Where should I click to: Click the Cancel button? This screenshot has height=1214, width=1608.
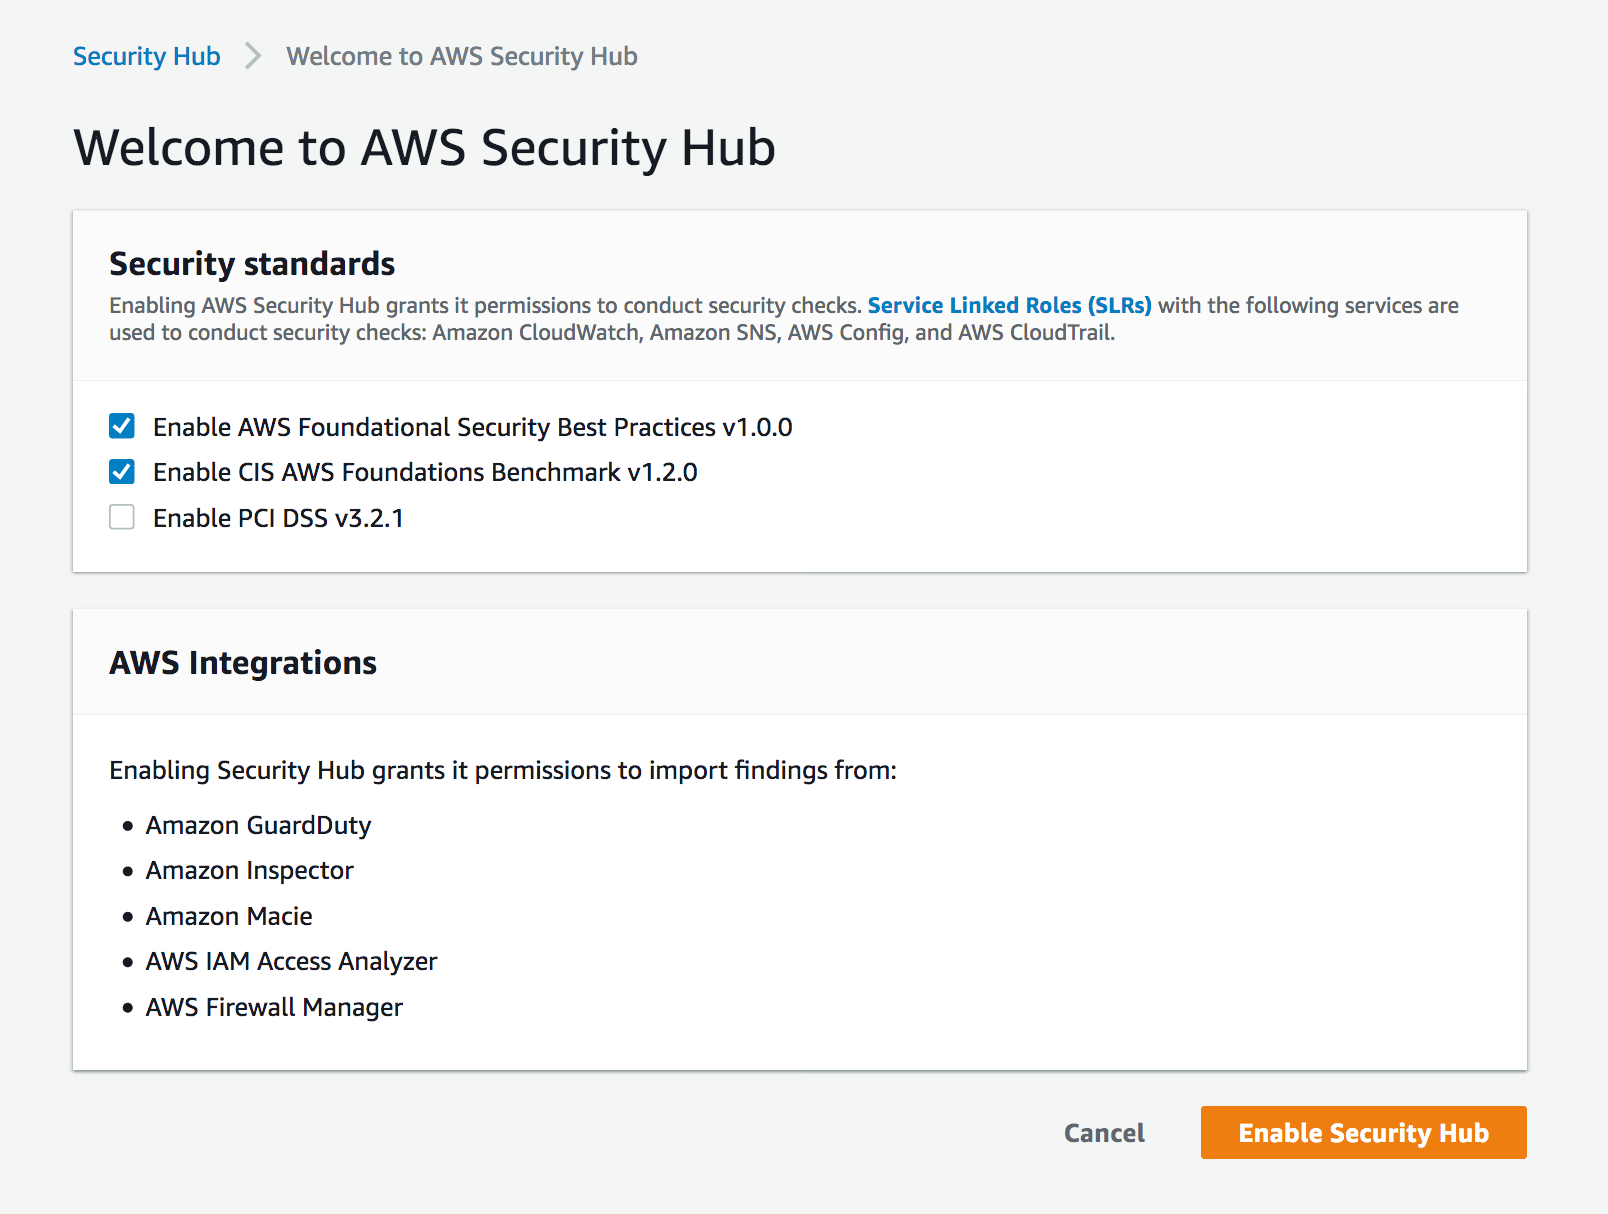coord(1103,1133)
